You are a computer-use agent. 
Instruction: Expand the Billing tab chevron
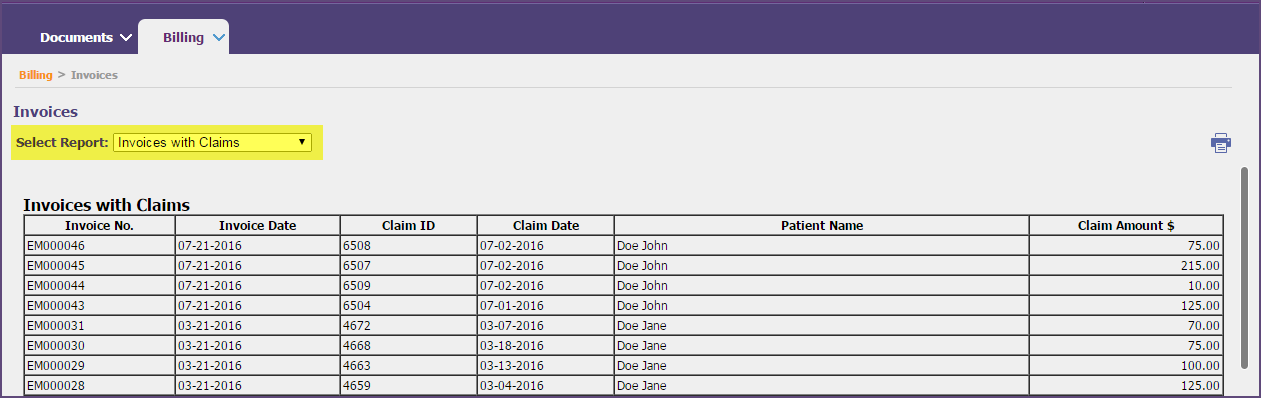pos(219,38)
